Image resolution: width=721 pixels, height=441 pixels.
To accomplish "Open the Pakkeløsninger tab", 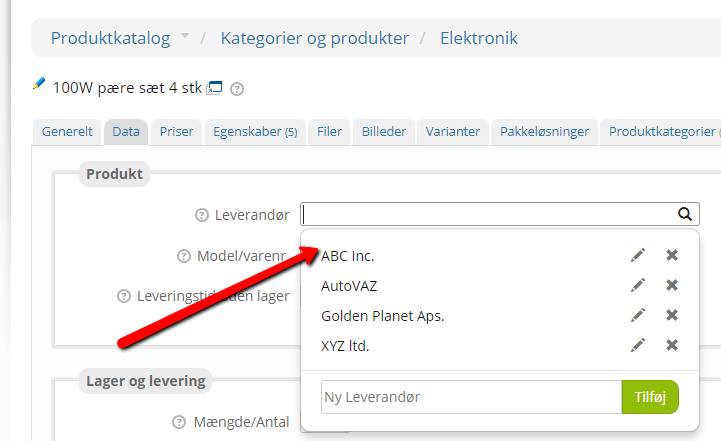I will pyautogui.click(x=544, y=132).
